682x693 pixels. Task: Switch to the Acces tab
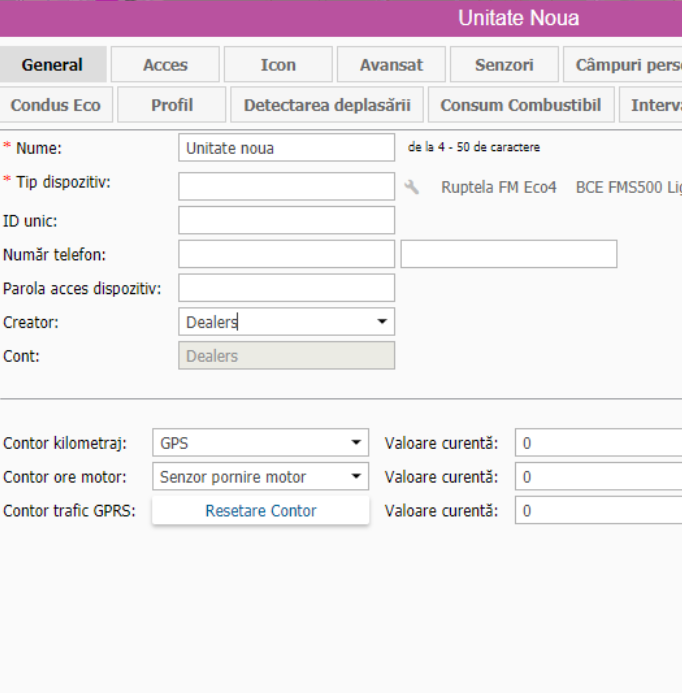[x=165, y=65]
